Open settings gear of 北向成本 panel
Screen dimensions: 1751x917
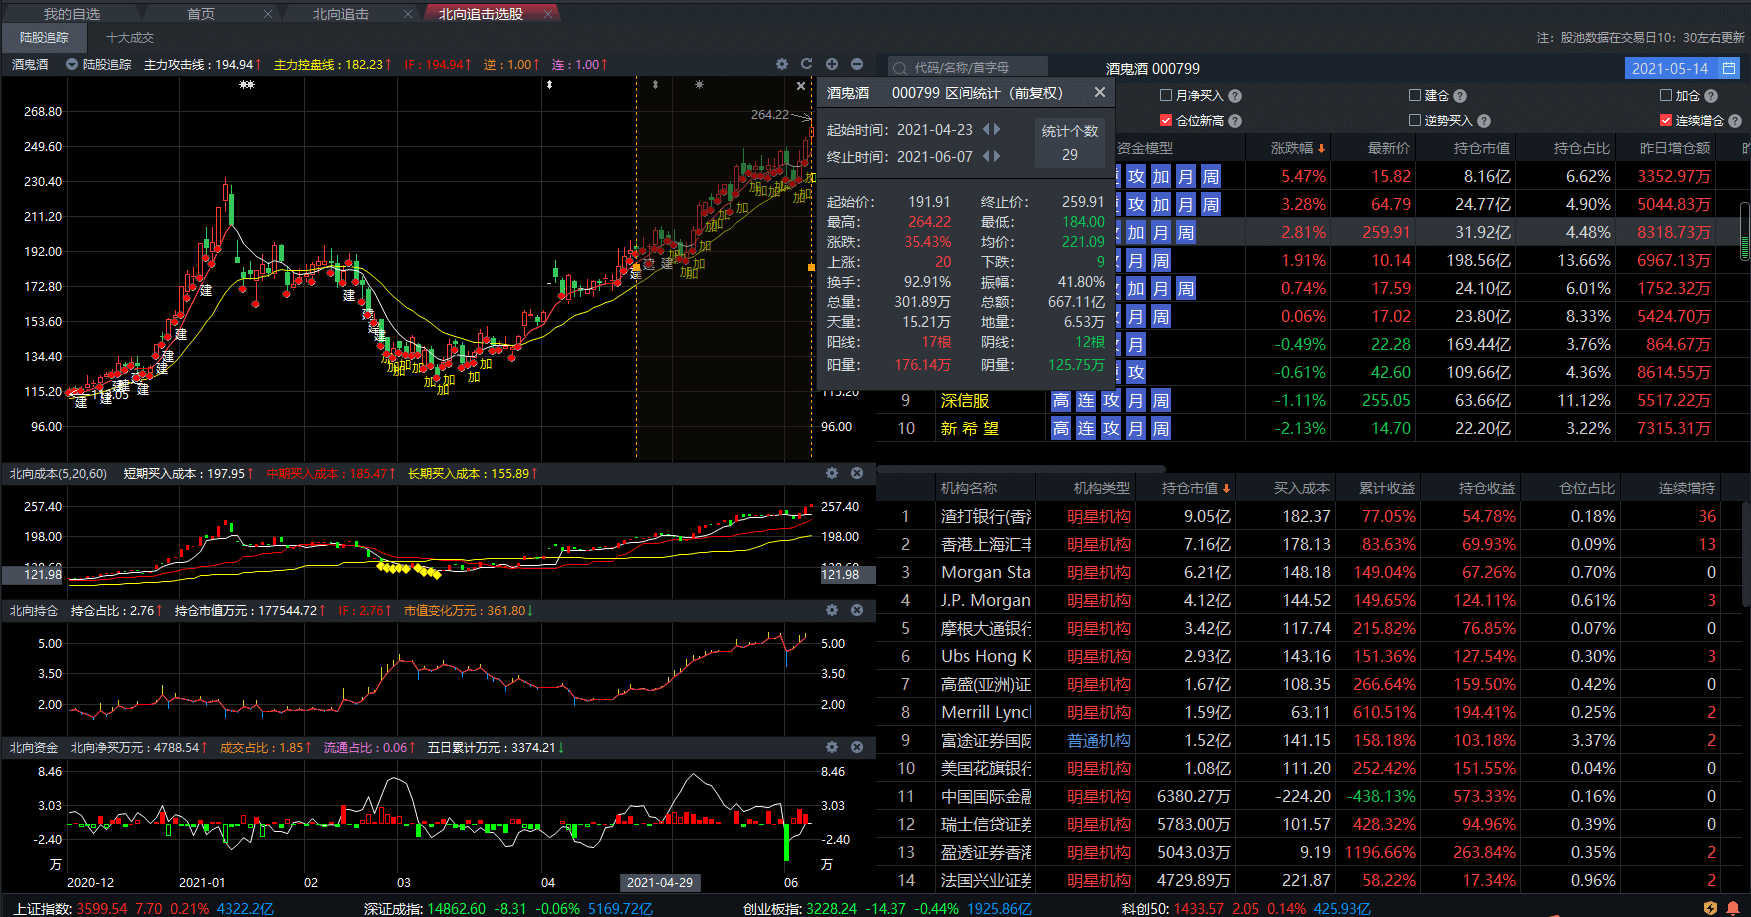tap(832, 473)
